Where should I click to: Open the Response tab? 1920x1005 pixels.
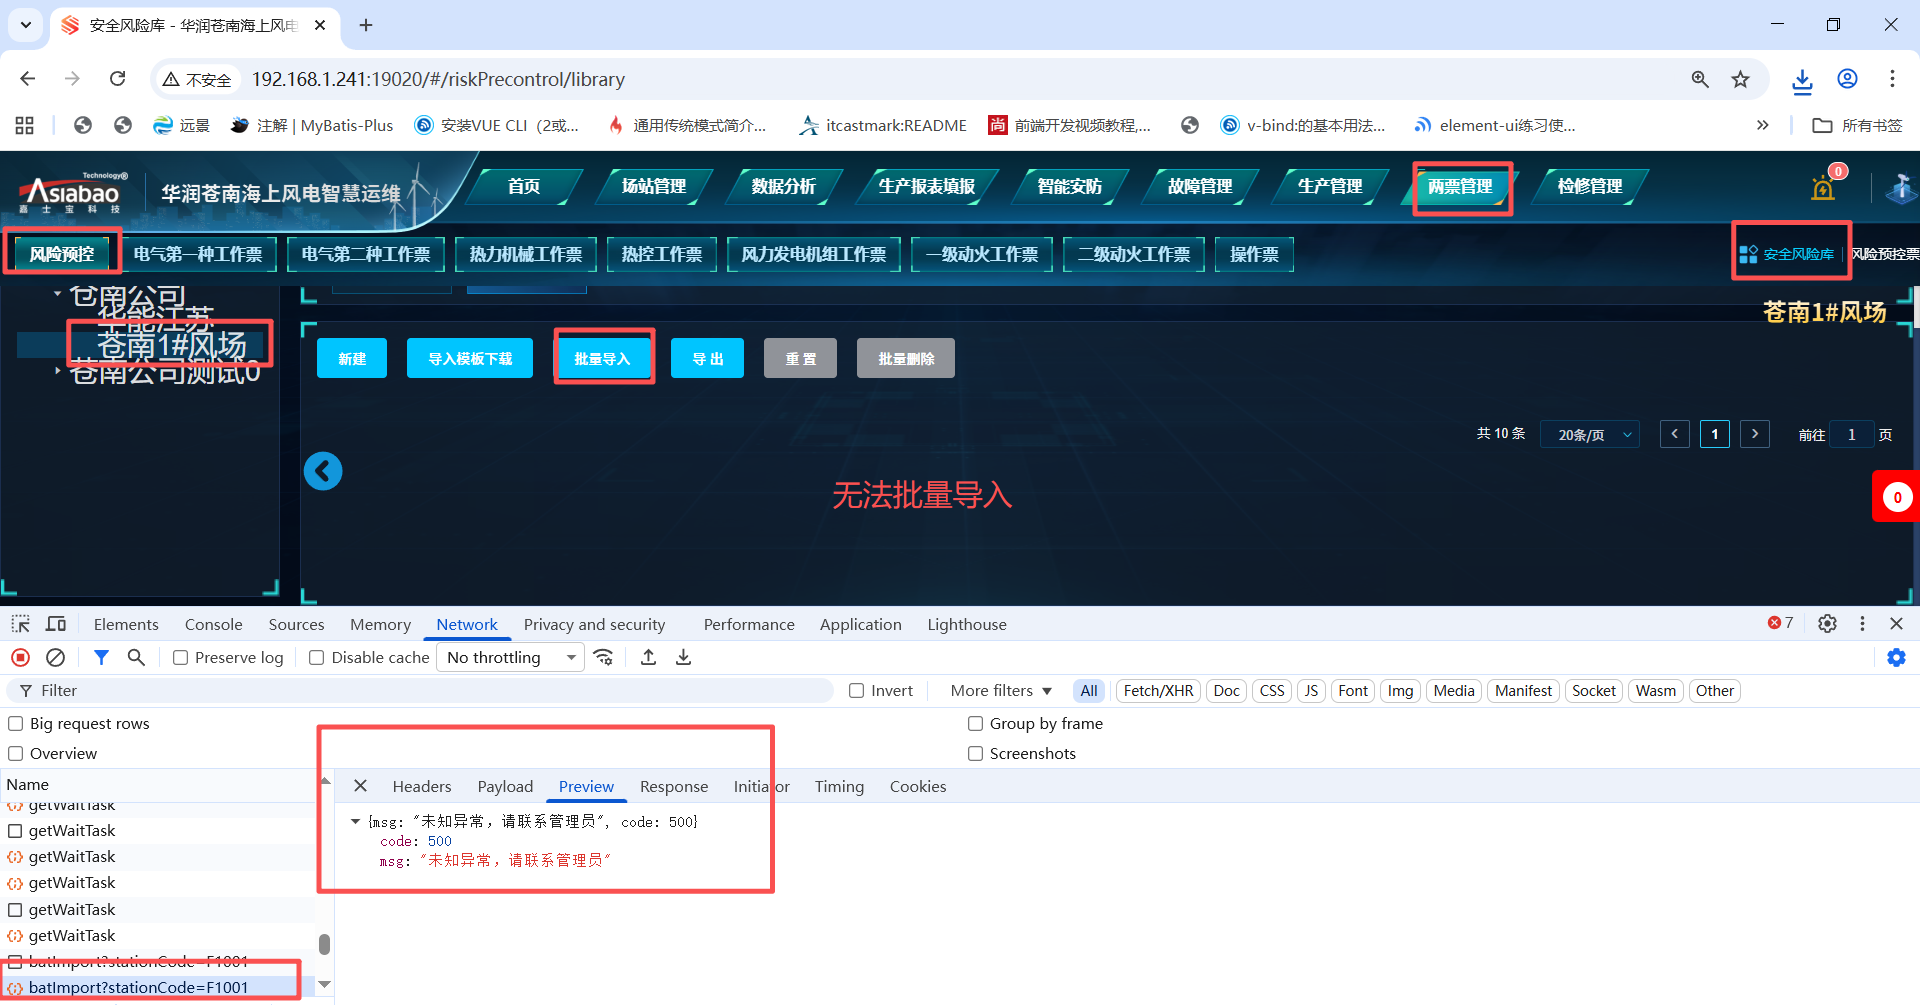[673, 787]
